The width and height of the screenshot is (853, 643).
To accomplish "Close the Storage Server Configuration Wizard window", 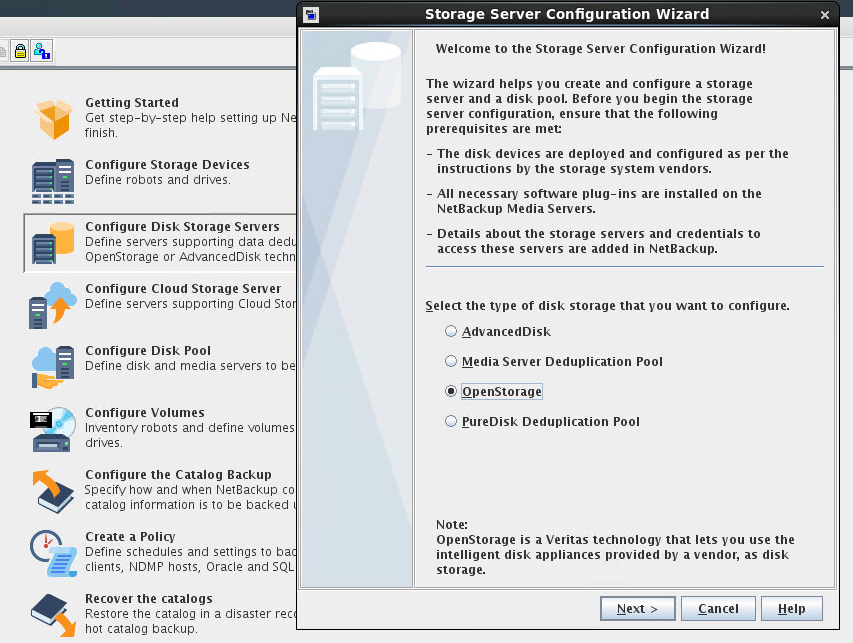I will [x=825, y=15].
